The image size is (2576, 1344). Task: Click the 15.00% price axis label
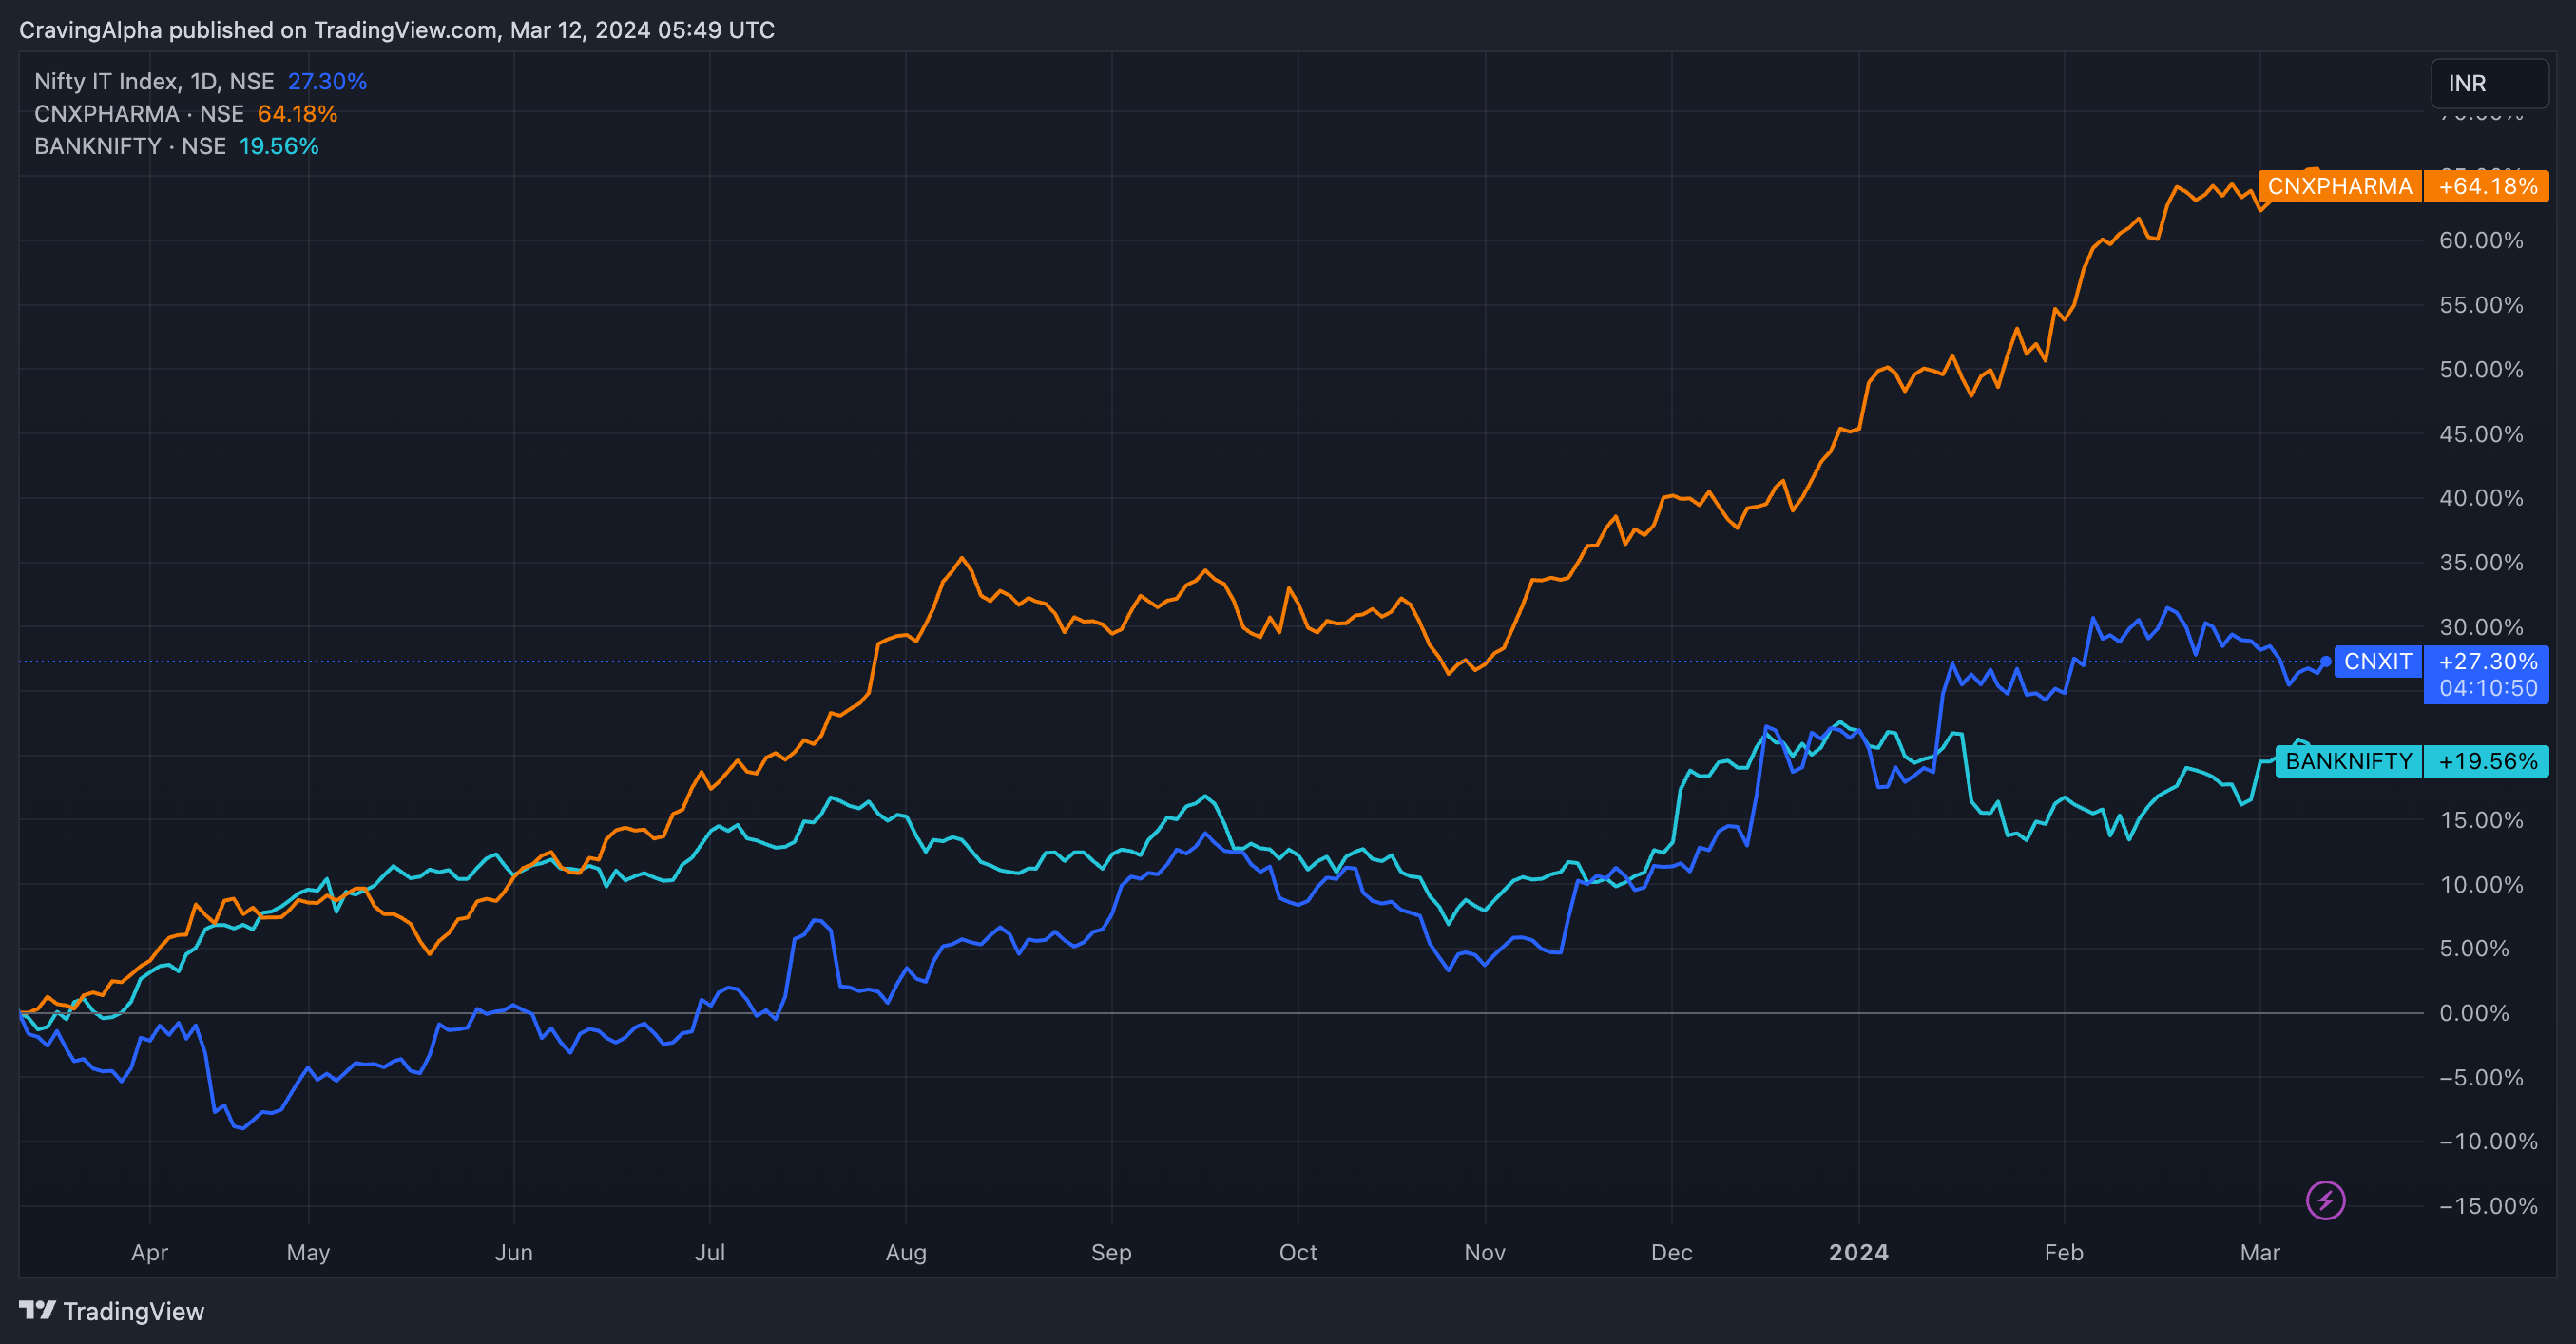2481,820
